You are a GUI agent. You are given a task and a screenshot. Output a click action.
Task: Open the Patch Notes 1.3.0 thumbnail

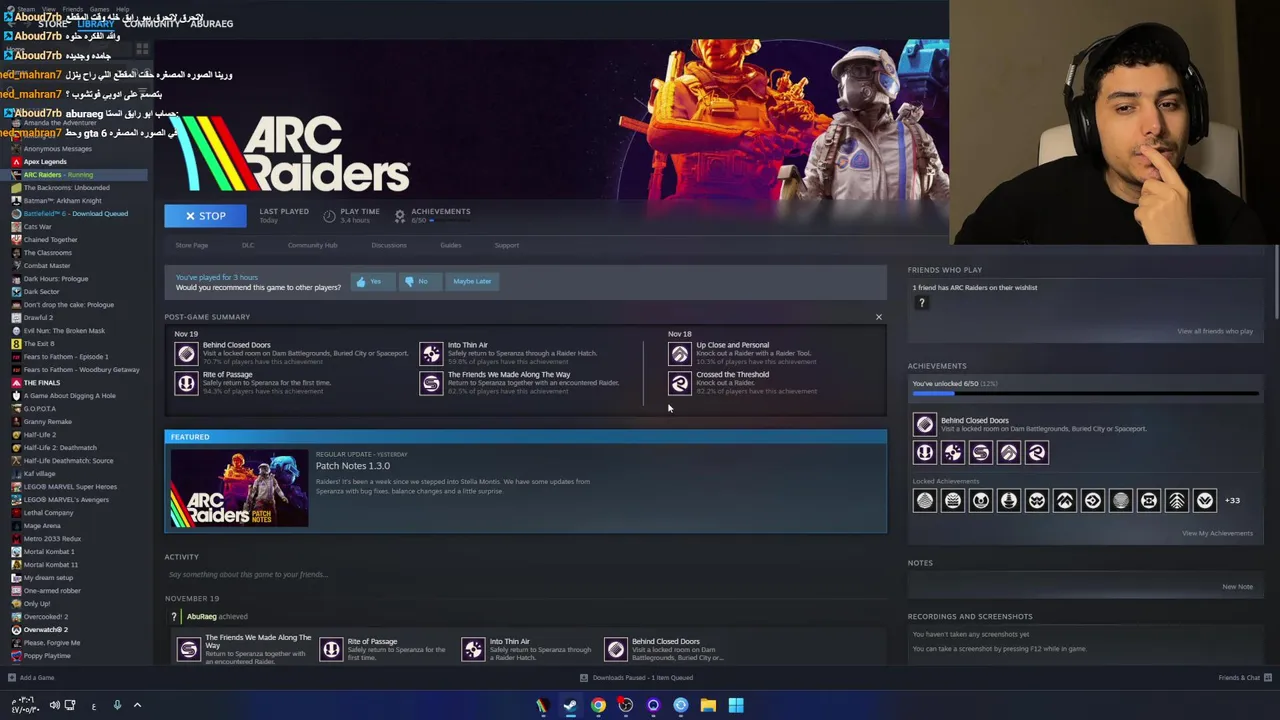pos(239,489)
